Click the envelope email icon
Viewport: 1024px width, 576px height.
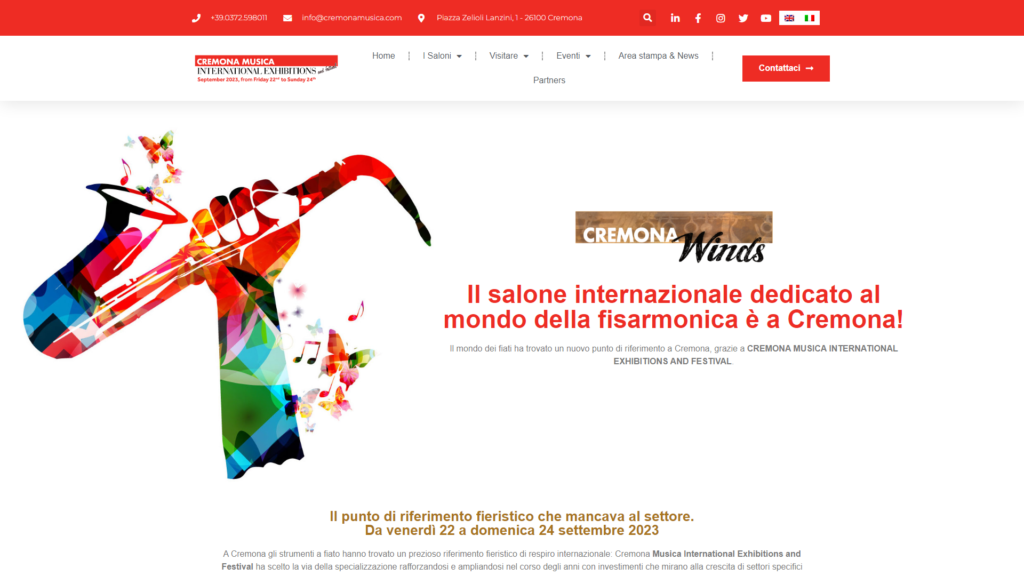coord(287,18)
